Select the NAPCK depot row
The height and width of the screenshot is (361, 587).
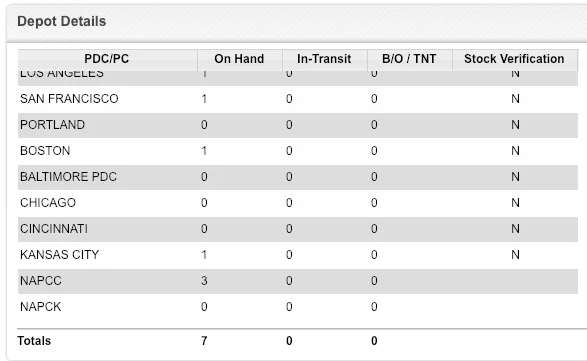pyautogui.click(x=298, y=307)
